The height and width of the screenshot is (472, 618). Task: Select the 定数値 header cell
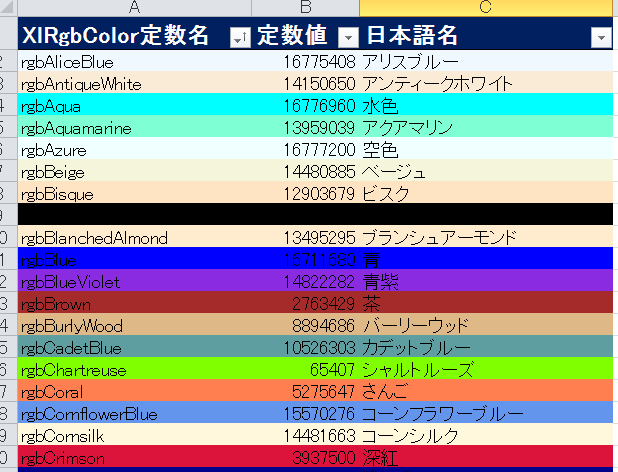tap(305, 33)
